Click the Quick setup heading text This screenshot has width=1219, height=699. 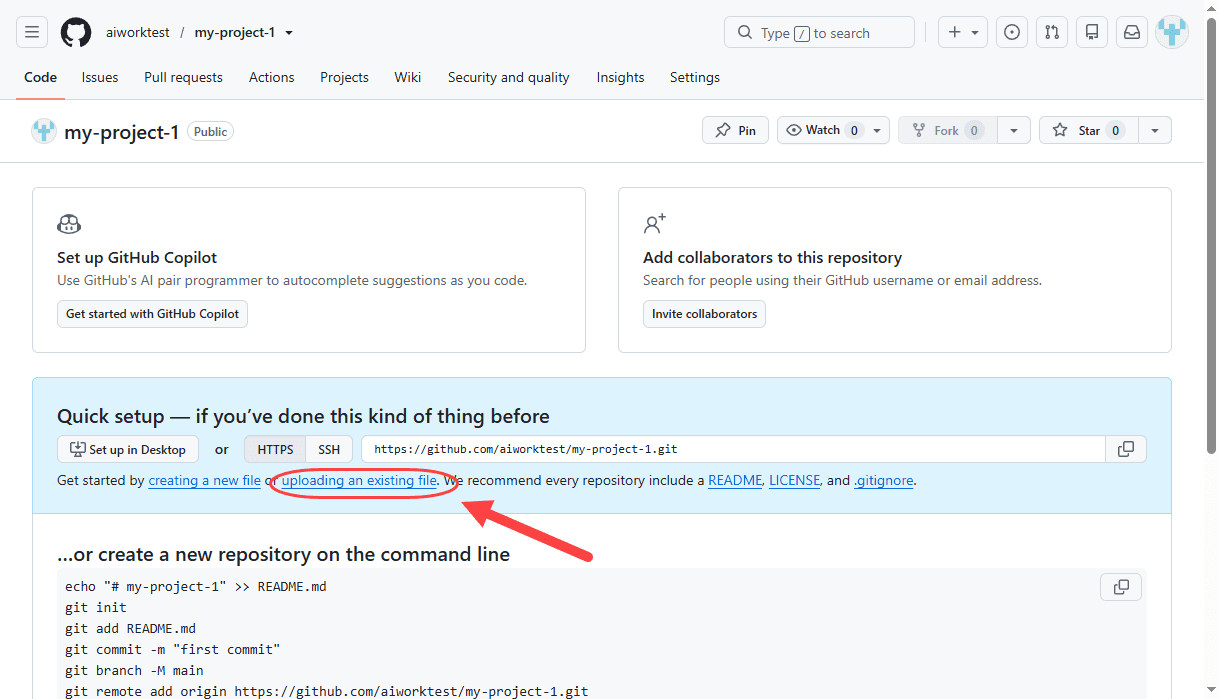point(303,416)
